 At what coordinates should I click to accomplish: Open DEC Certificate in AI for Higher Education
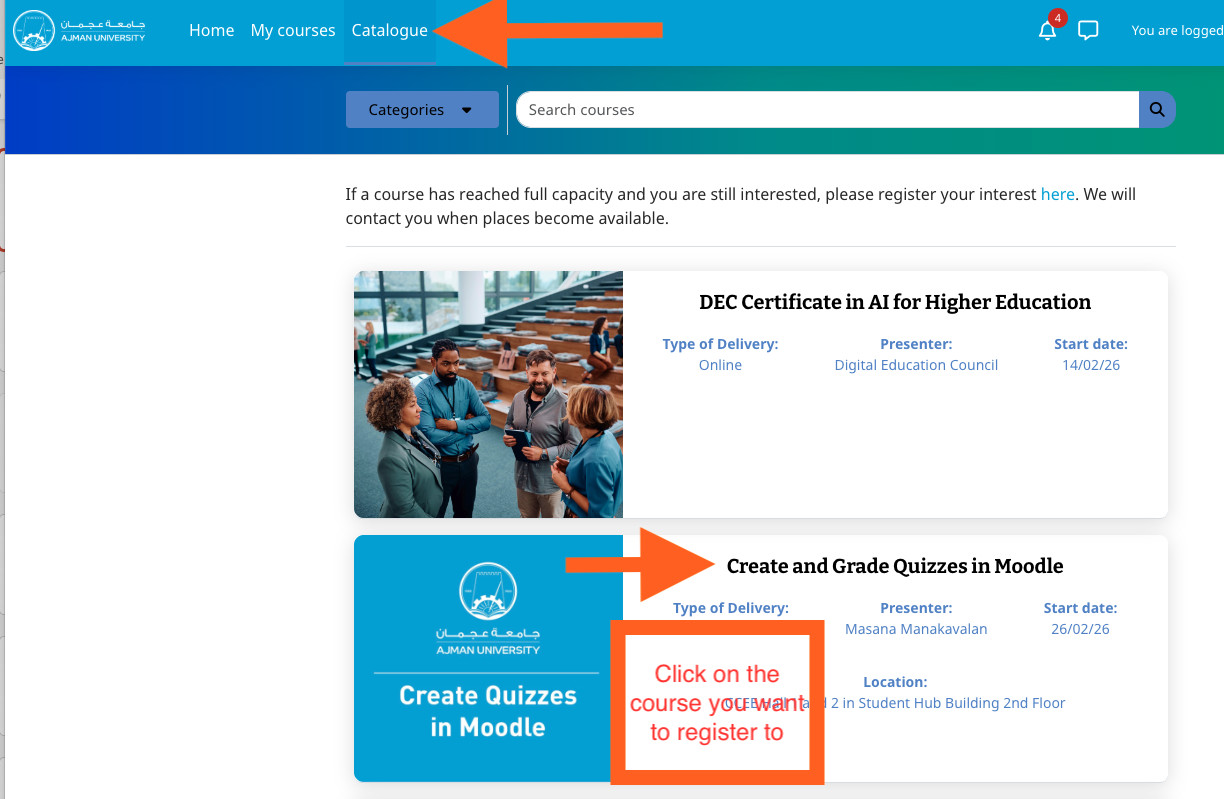point(894,302)
